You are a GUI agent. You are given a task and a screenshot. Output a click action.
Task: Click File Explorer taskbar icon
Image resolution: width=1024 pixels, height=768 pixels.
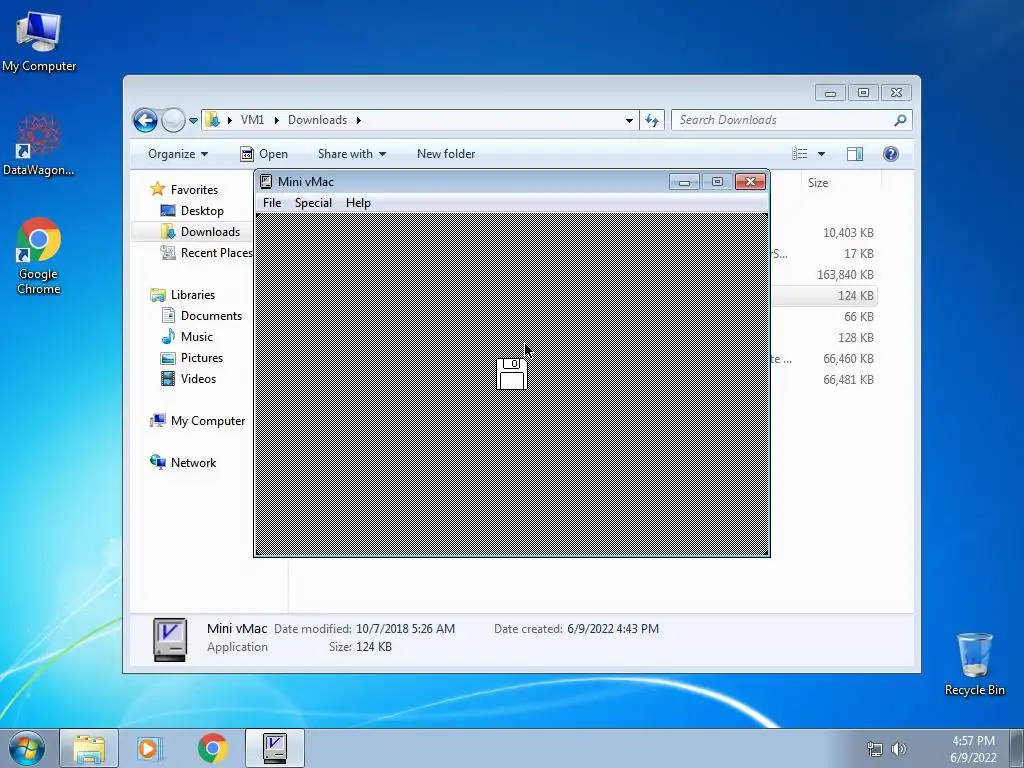[89, 748]
